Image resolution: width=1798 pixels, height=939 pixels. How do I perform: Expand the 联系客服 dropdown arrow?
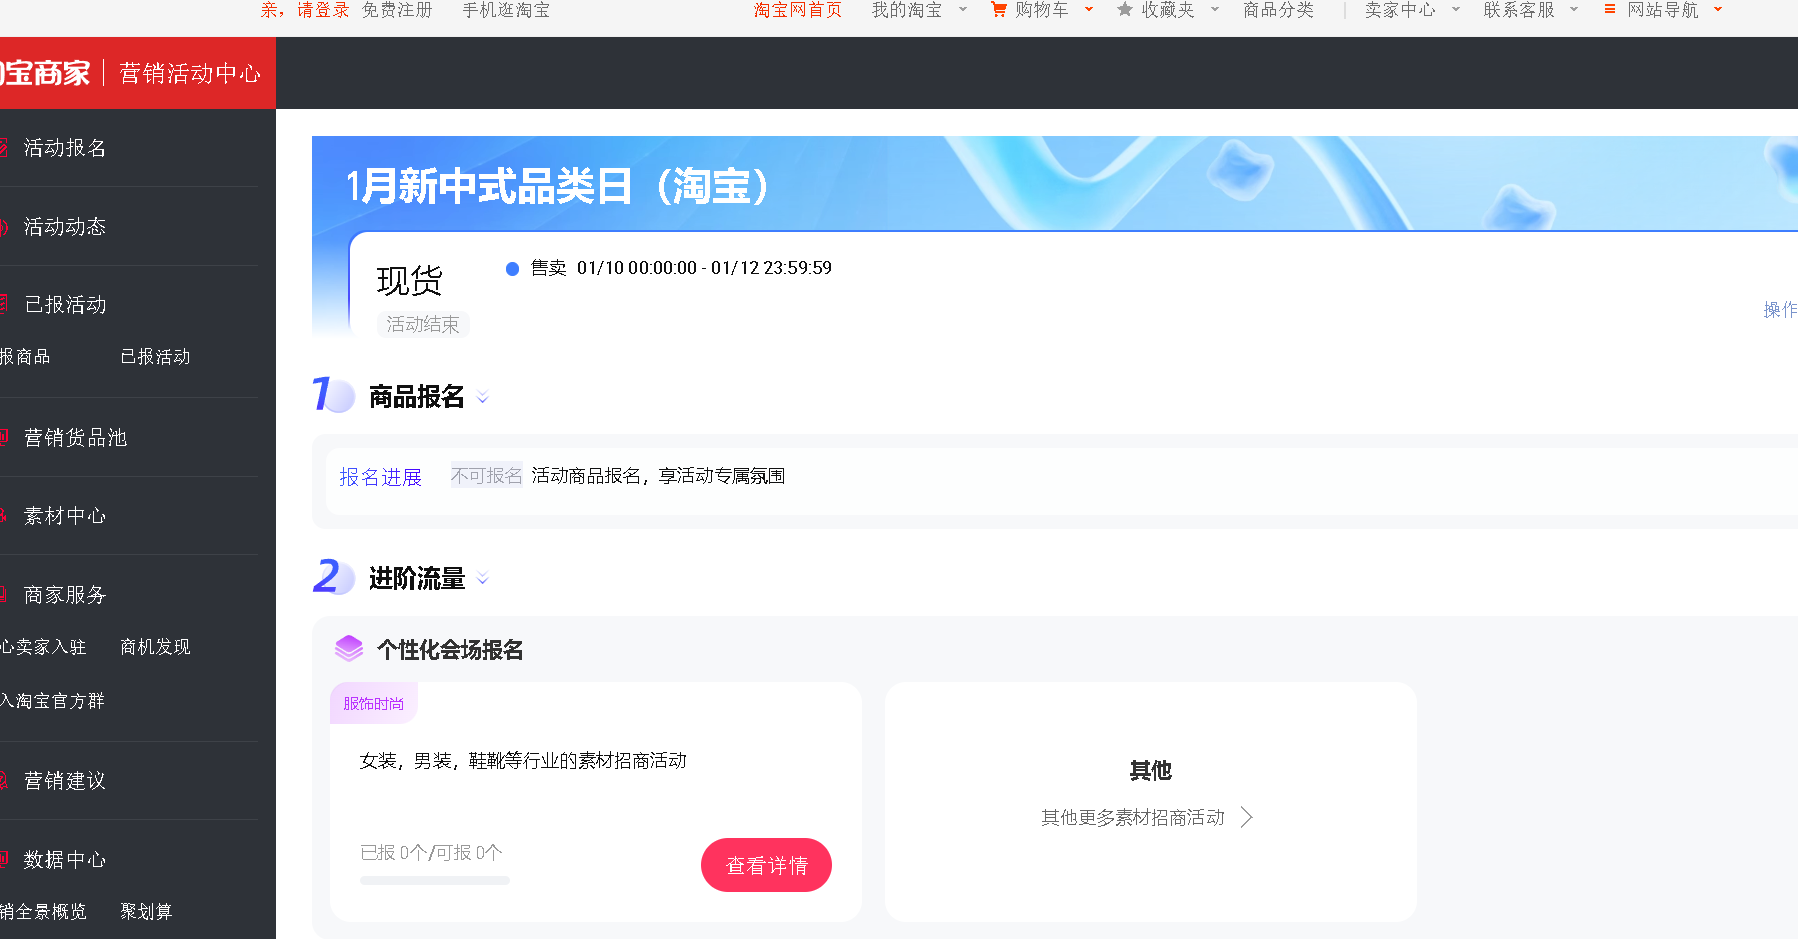(1574, 10)
